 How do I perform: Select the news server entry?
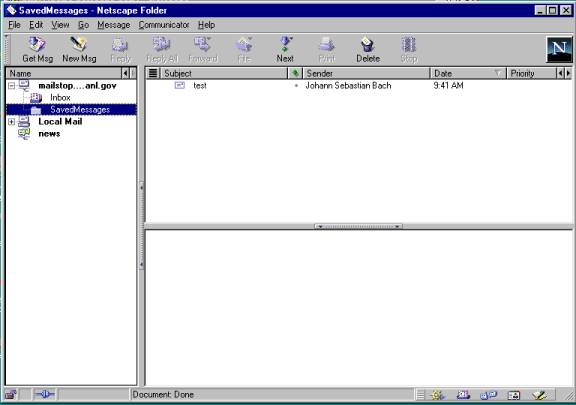49,134
